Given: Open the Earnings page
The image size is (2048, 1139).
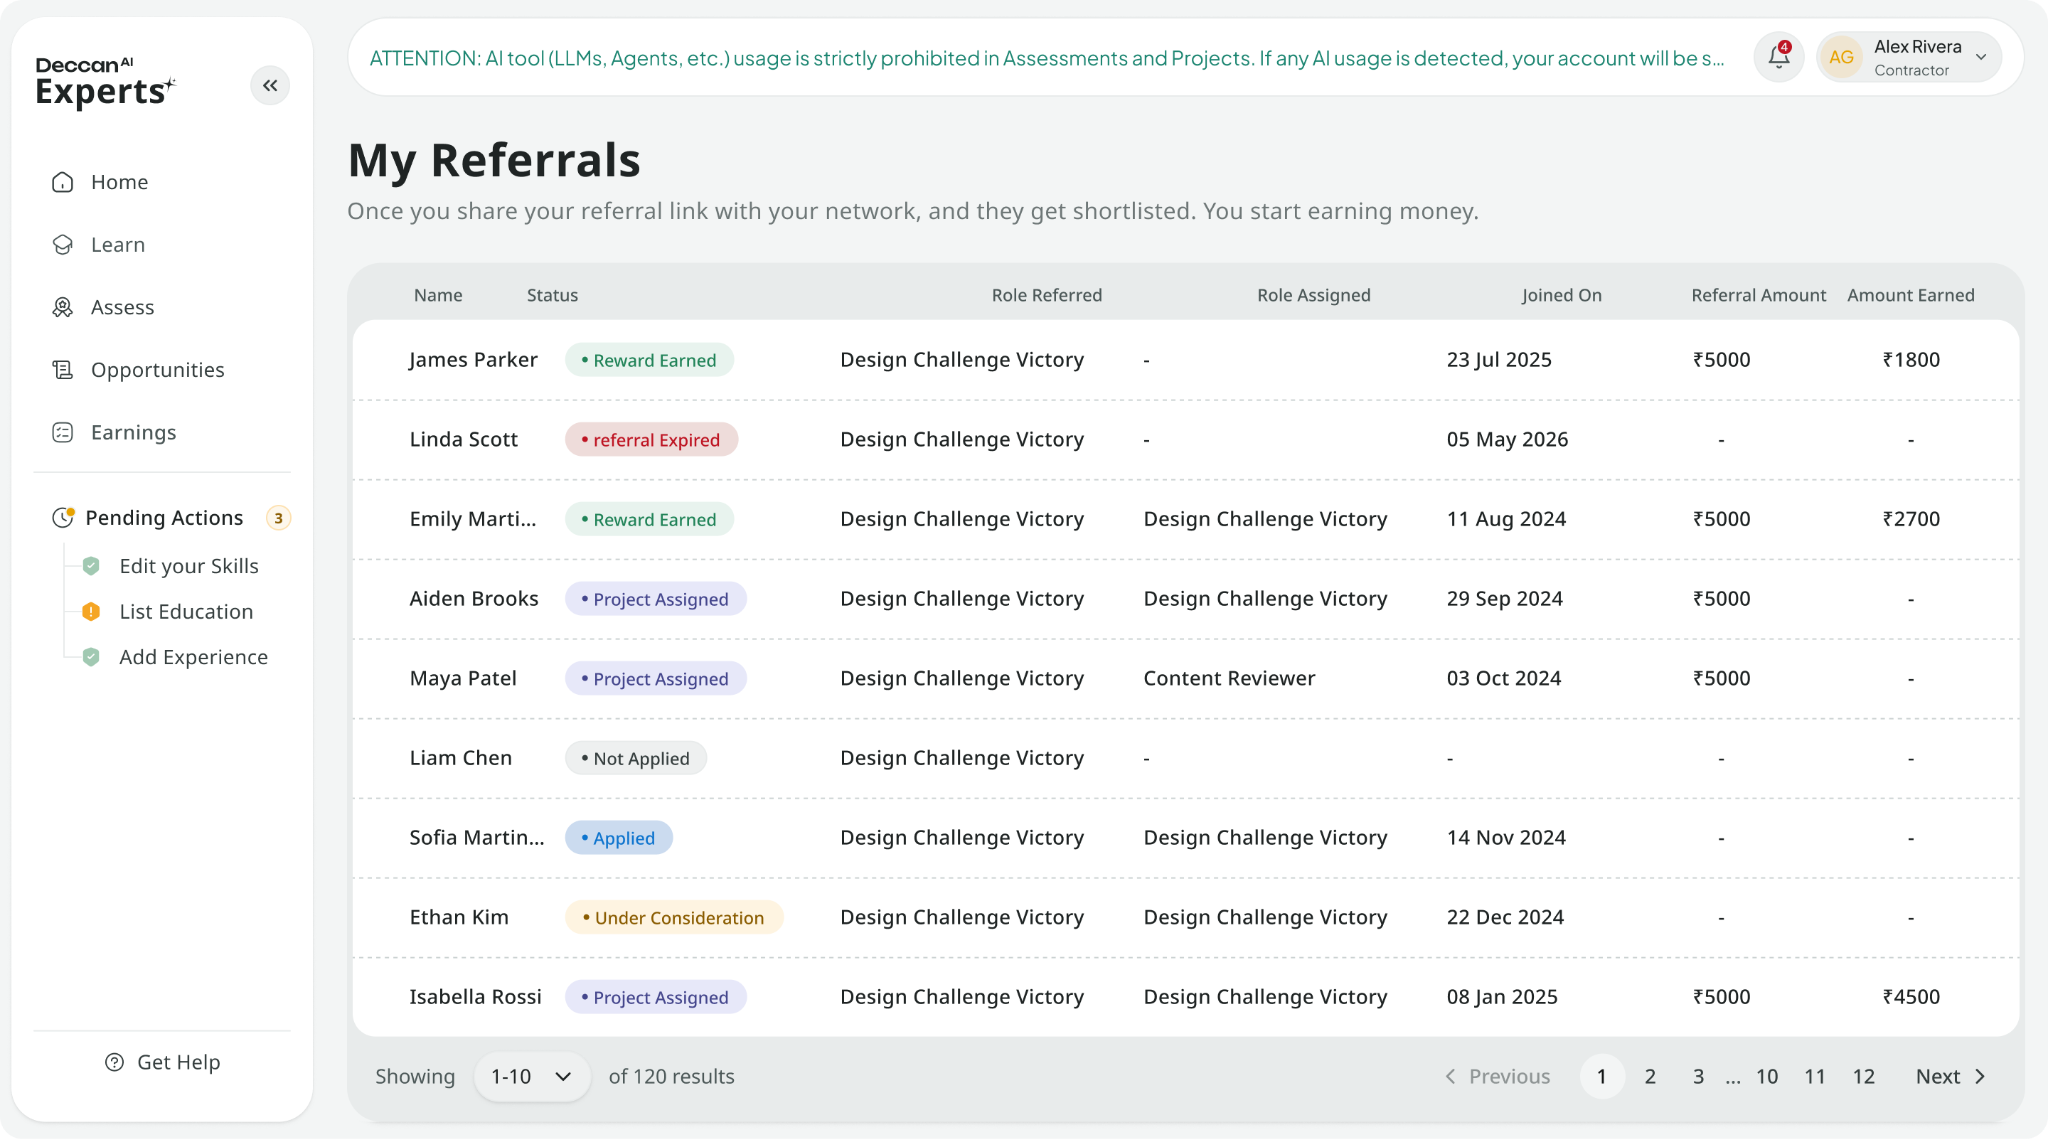Looking at the screenshot, I should [133, 432].
